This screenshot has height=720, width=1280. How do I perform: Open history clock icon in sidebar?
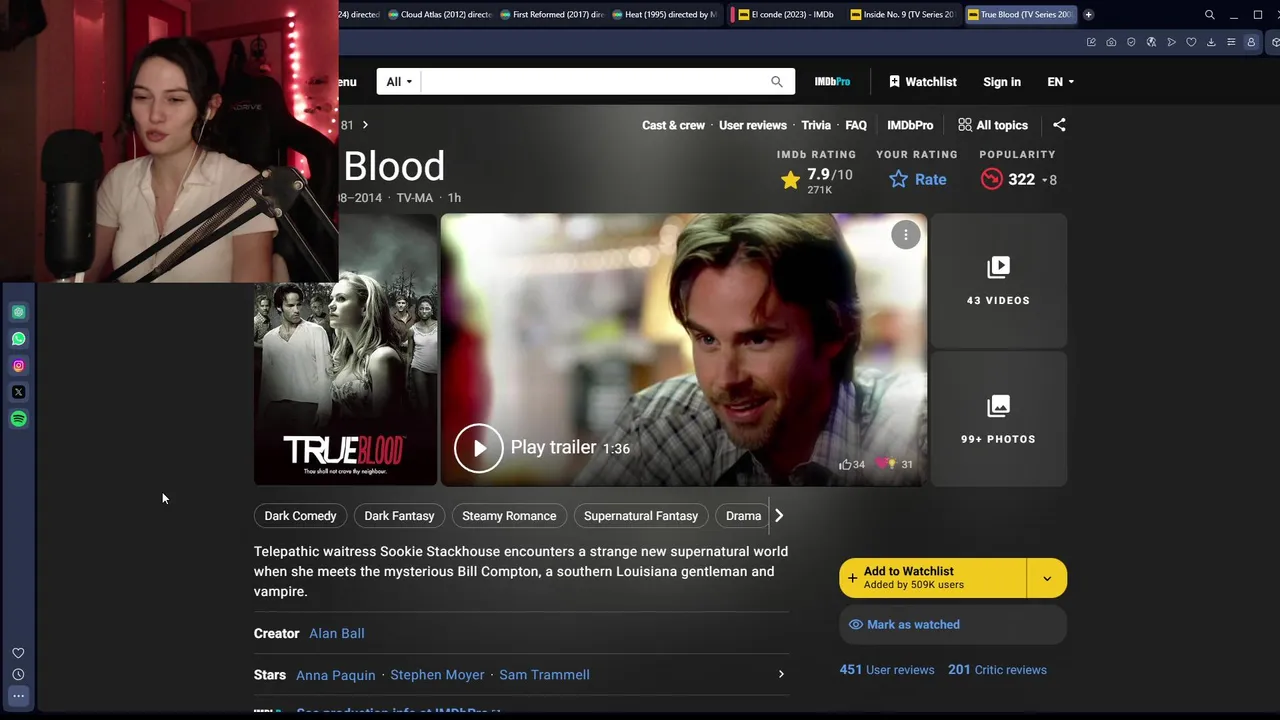point(18,675)
